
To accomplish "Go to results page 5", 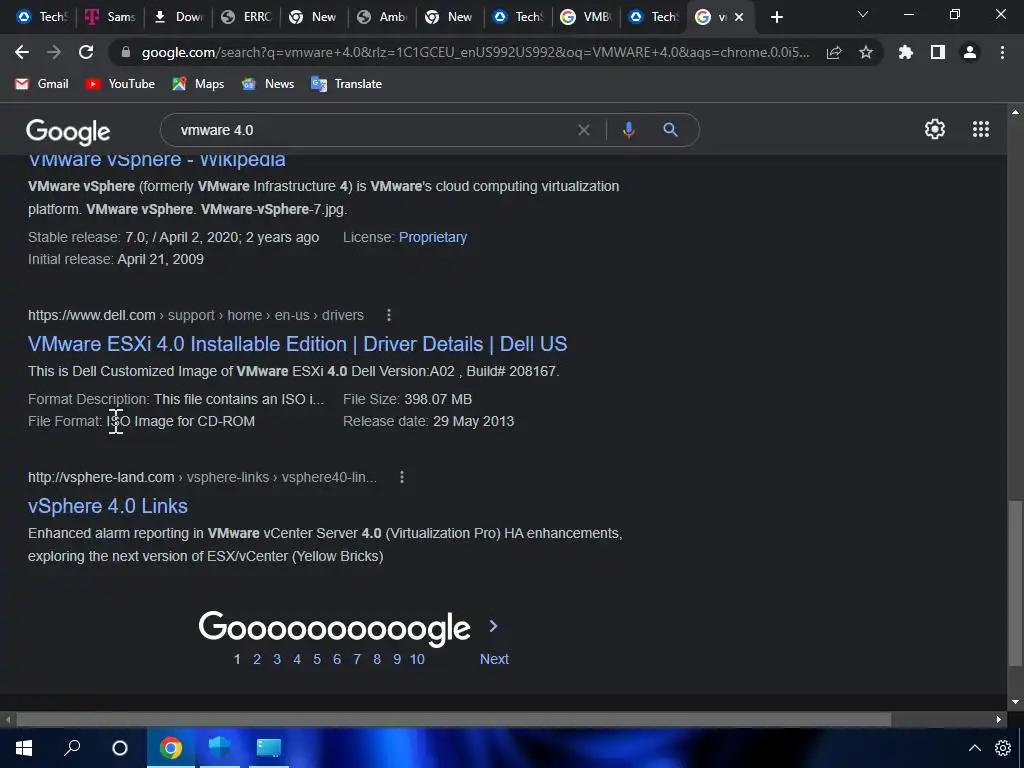I will (317, 660).
